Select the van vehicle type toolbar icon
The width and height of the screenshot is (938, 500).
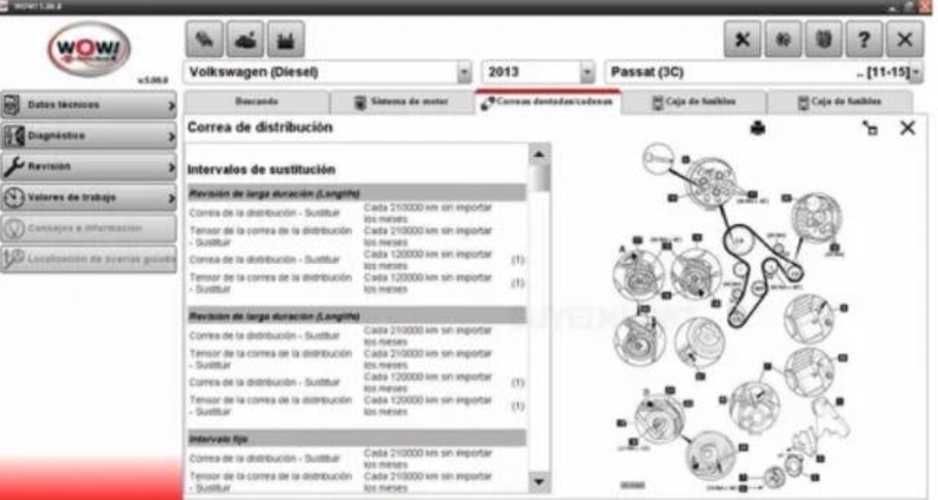click(x=245, y=39)
